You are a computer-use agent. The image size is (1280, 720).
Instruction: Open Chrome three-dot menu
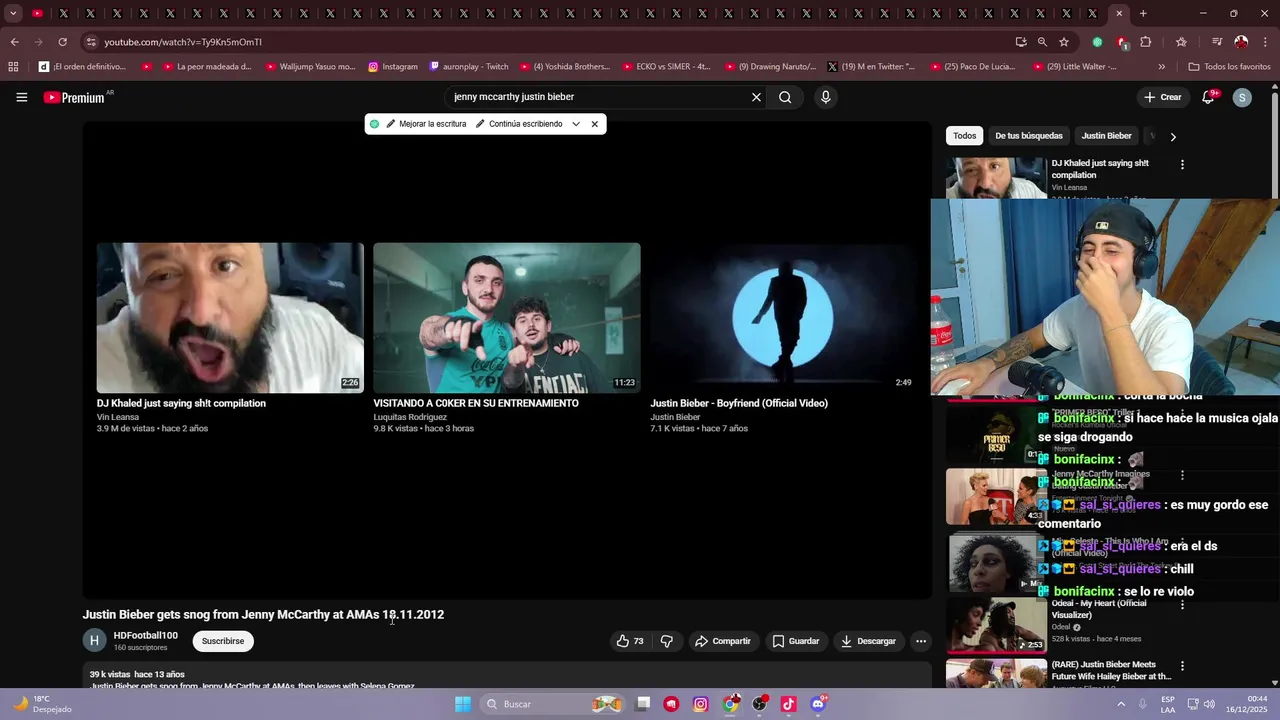pyautogui.click(x=1266, y=42)
